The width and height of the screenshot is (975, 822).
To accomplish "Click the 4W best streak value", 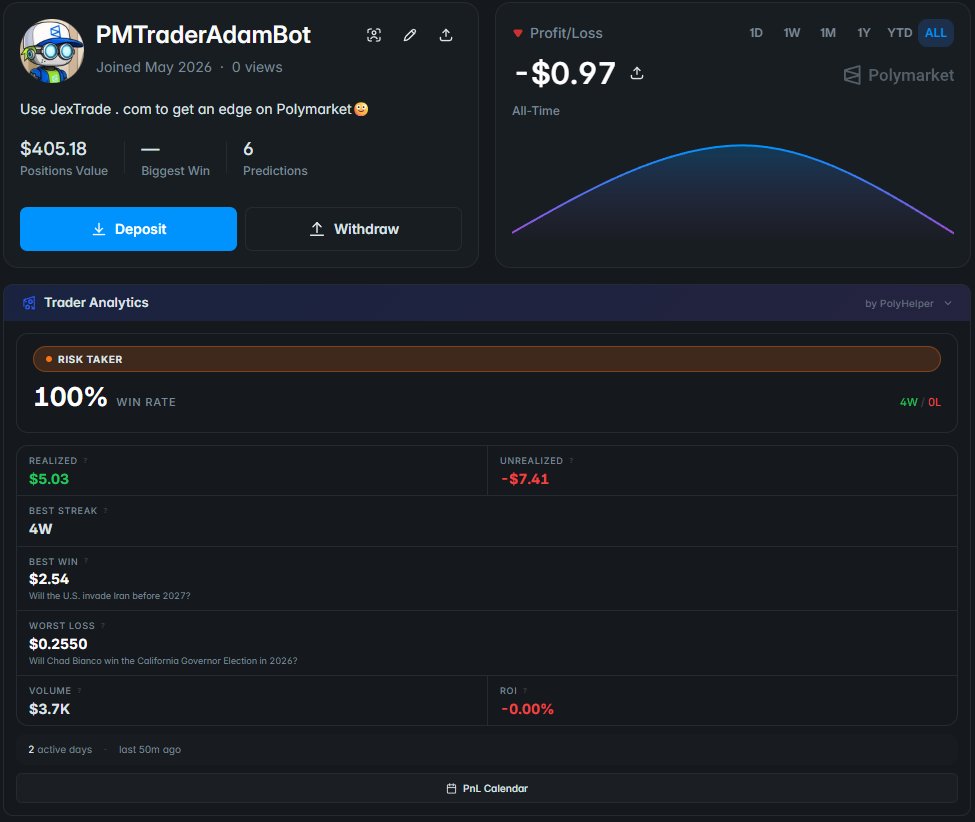I will [40, 529].
